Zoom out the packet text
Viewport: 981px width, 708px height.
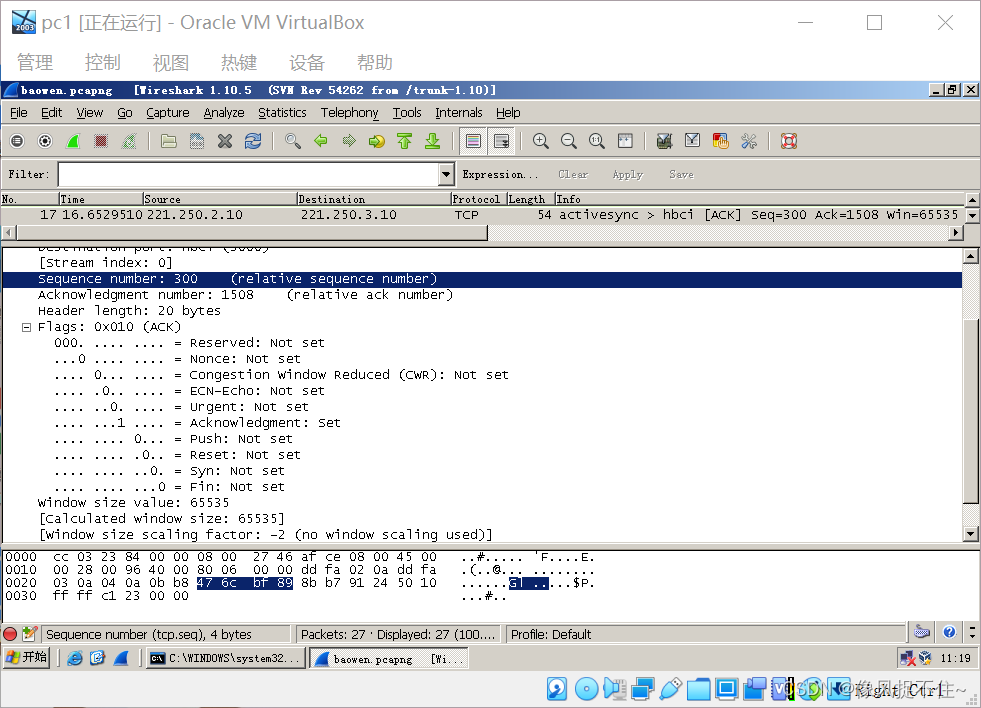569,141
